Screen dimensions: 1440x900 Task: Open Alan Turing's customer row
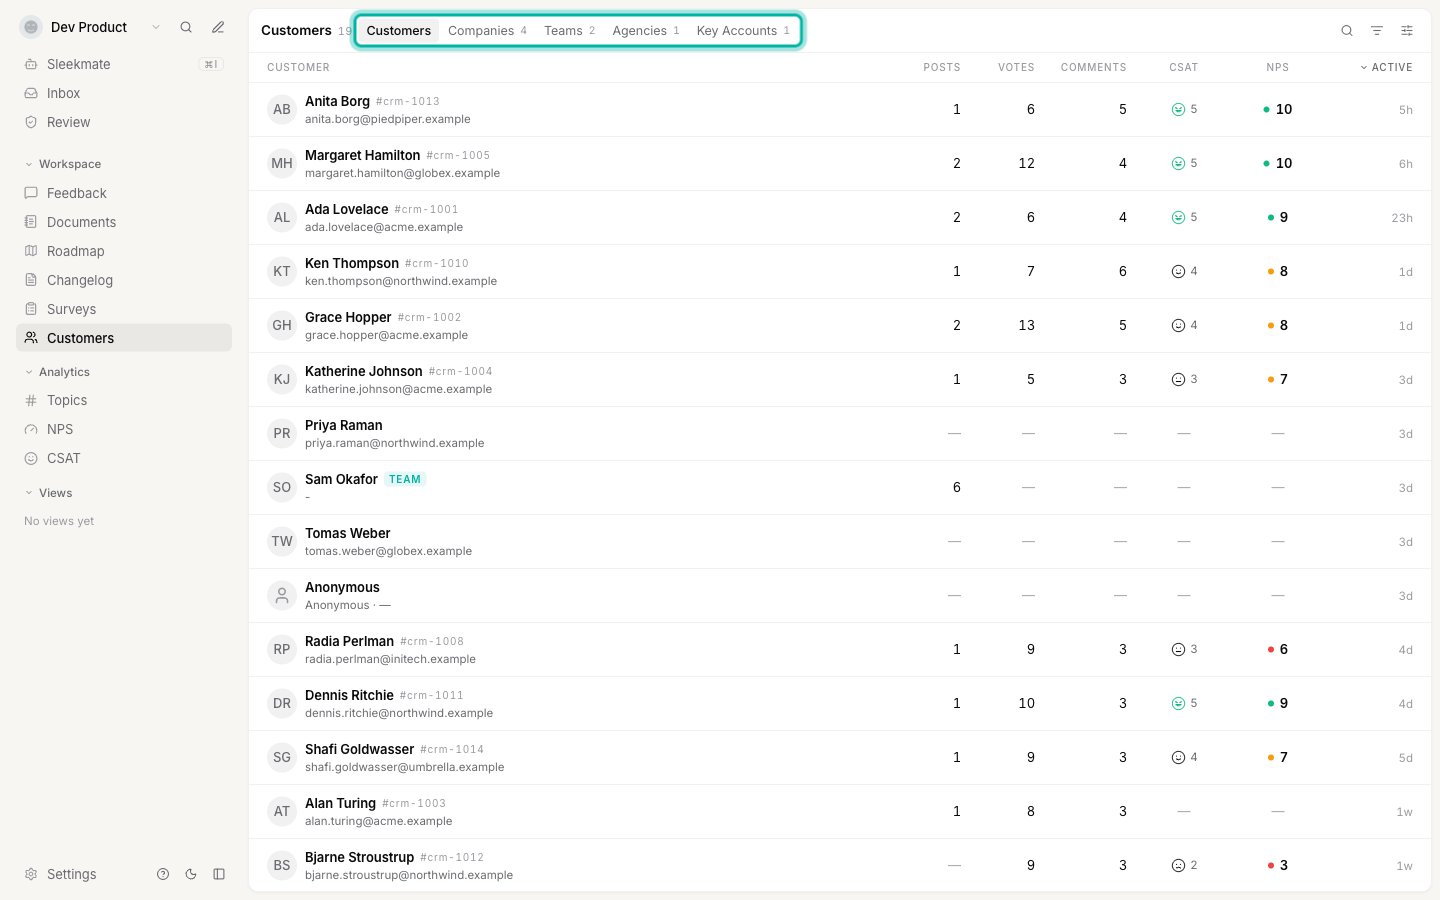(x=840, y=812)
